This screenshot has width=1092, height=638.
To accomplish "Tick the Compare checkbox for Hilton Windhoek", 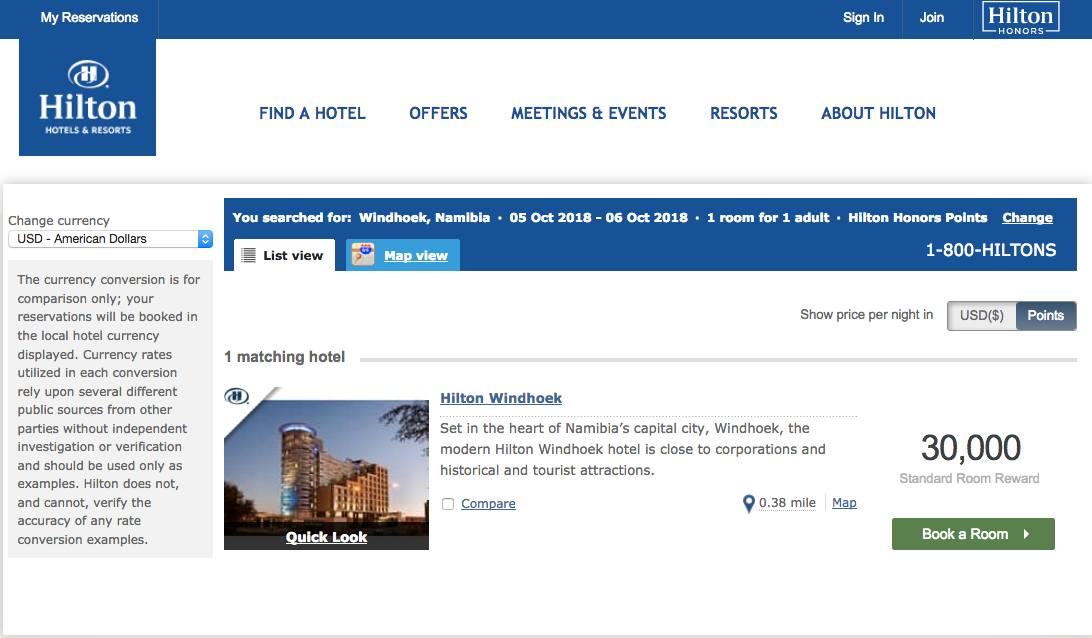I will 448,504.
